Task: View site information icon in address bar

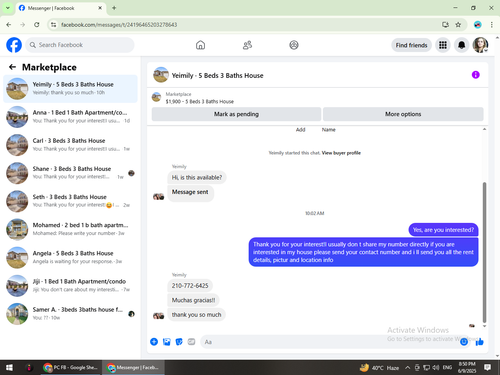Action: click(53, 25)
